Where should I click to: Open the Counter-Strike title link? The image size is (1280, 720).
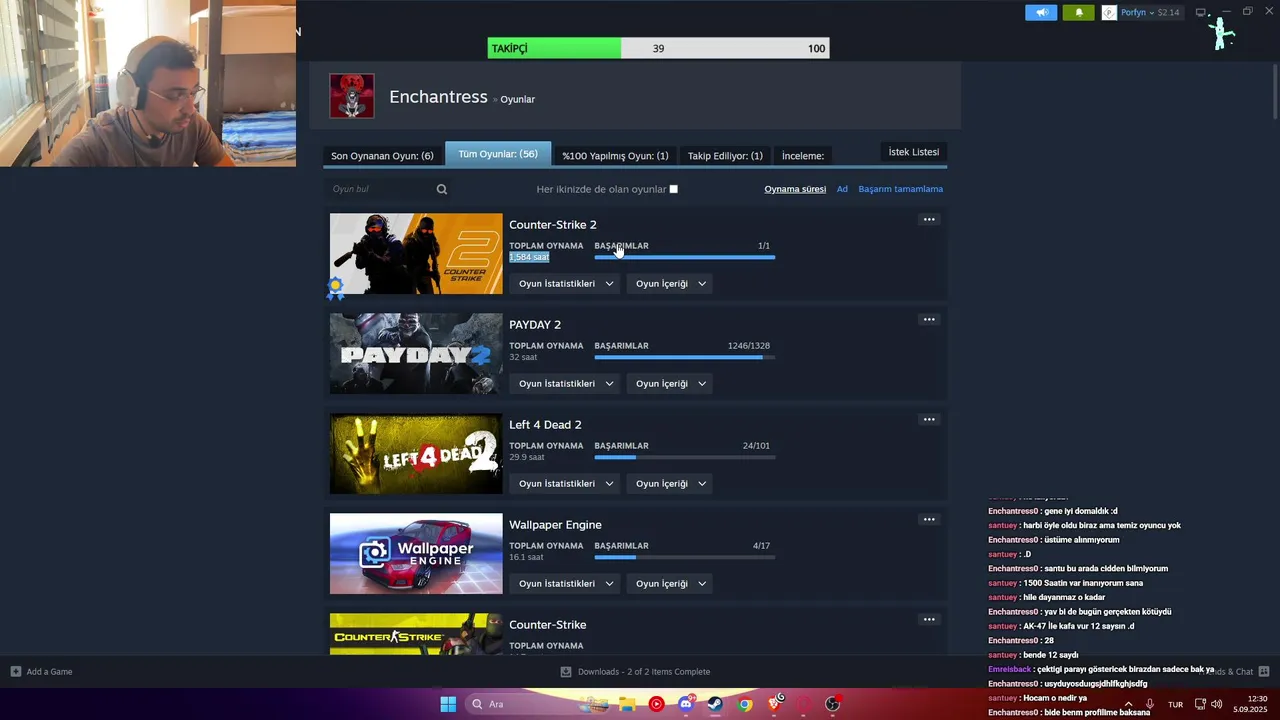click(547, 625)
